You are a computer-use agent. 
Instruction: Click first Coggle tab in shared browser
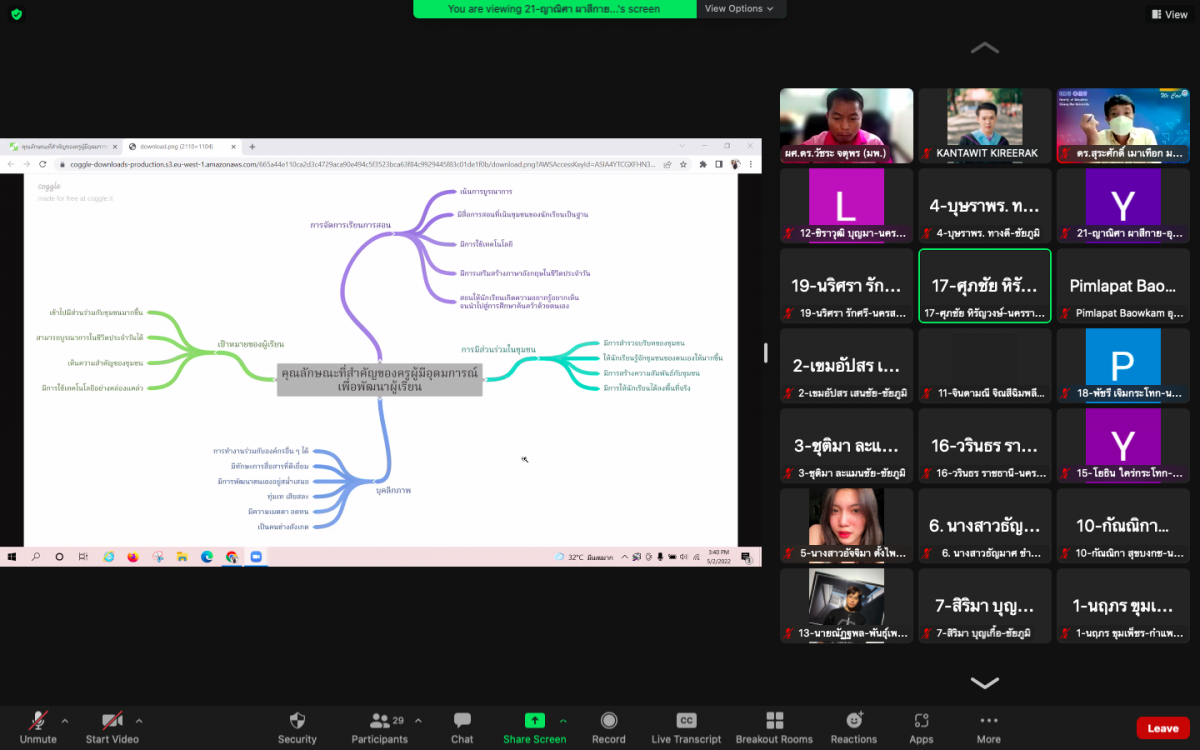click(62, 146)
